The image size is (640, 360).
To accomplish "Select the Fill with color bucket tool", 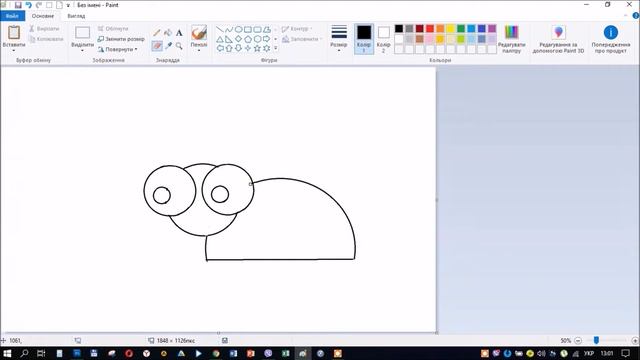I will click(168, 33).
